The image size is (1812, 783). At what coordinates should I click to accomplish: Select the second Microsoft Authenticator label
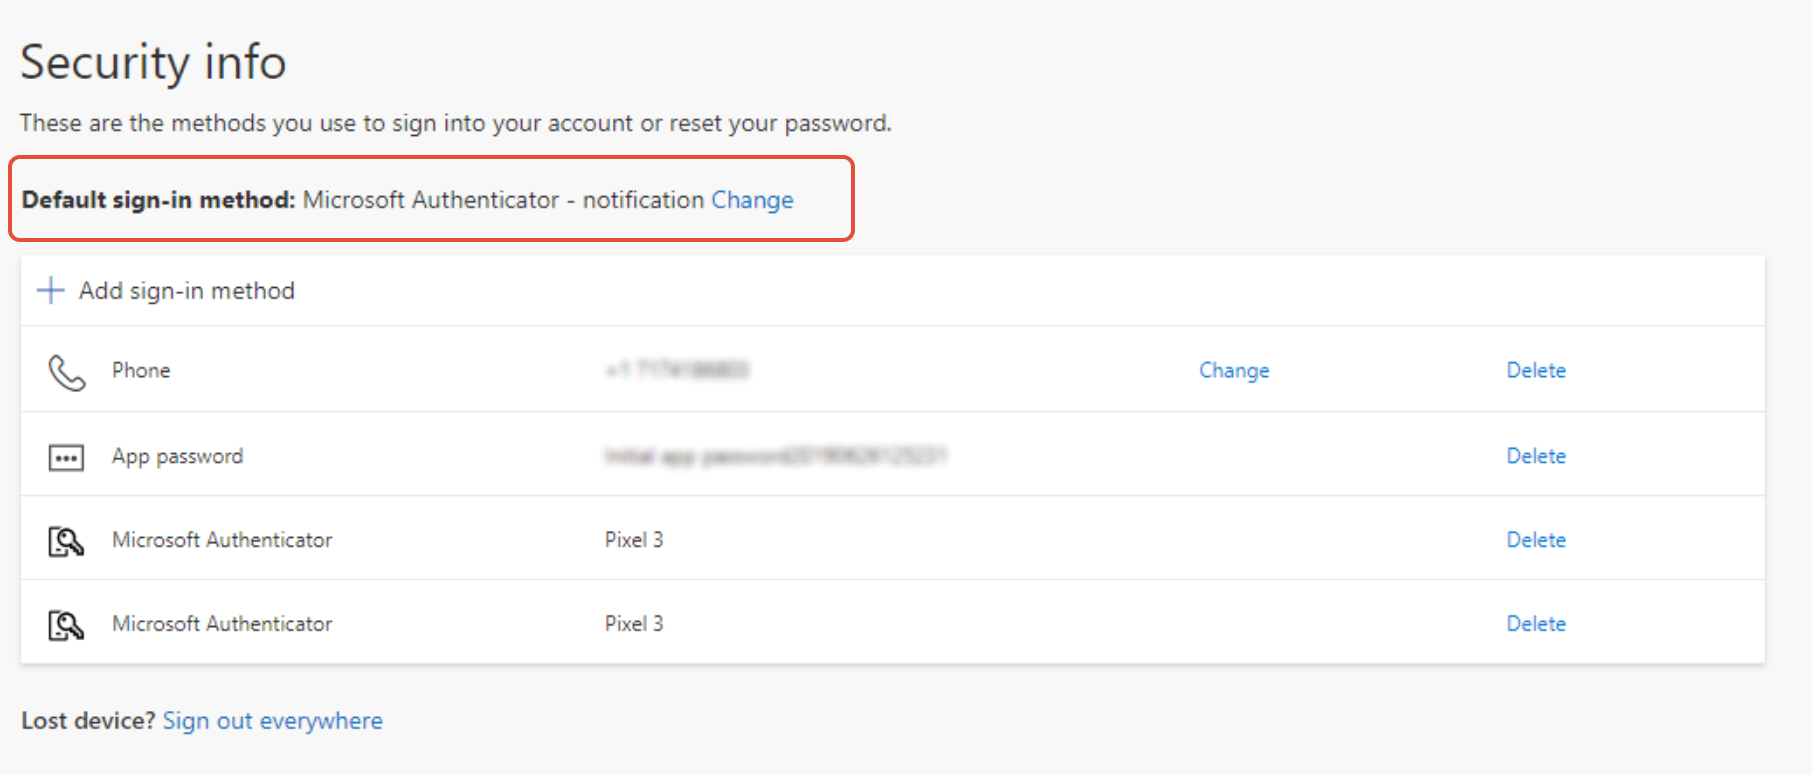pyautogui.click(x=222, y=624)
